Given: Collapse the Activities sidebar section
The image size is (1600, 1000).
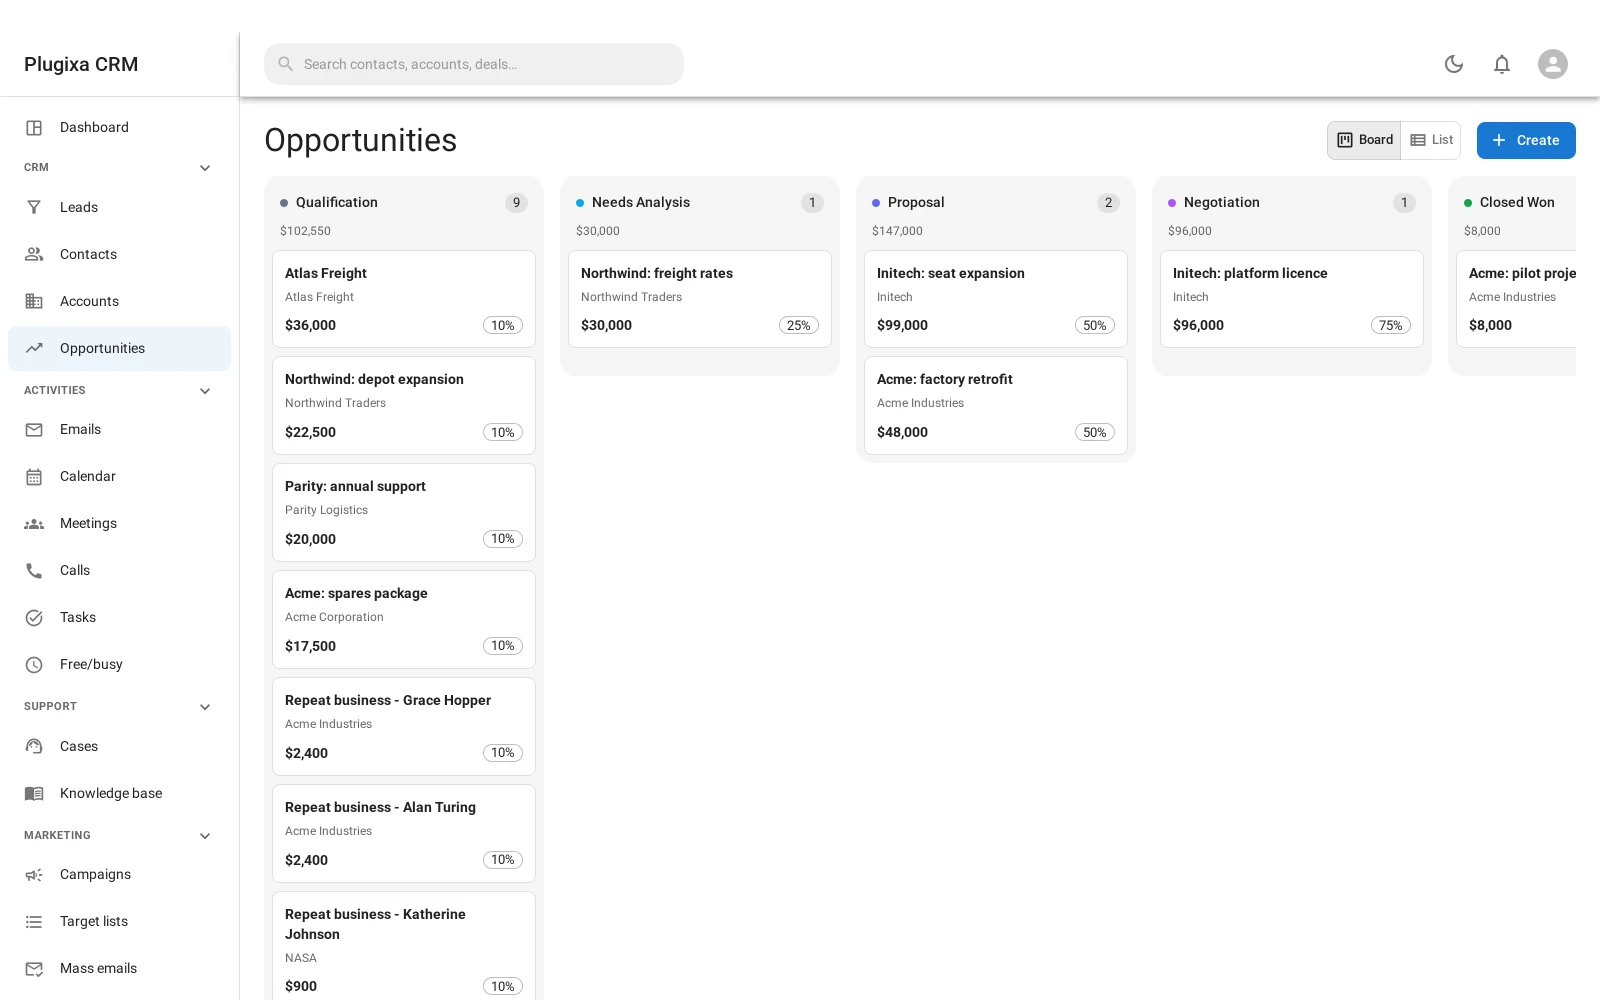Looking at the screenshot, I should coord(205,391).
